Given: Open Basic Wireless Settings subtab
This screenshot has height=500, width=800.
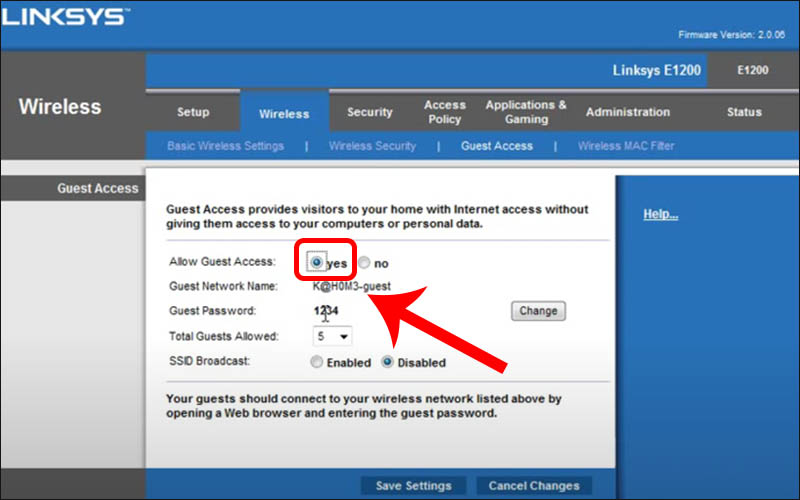Looking at the screenshot, I should (x=225, y=146).
